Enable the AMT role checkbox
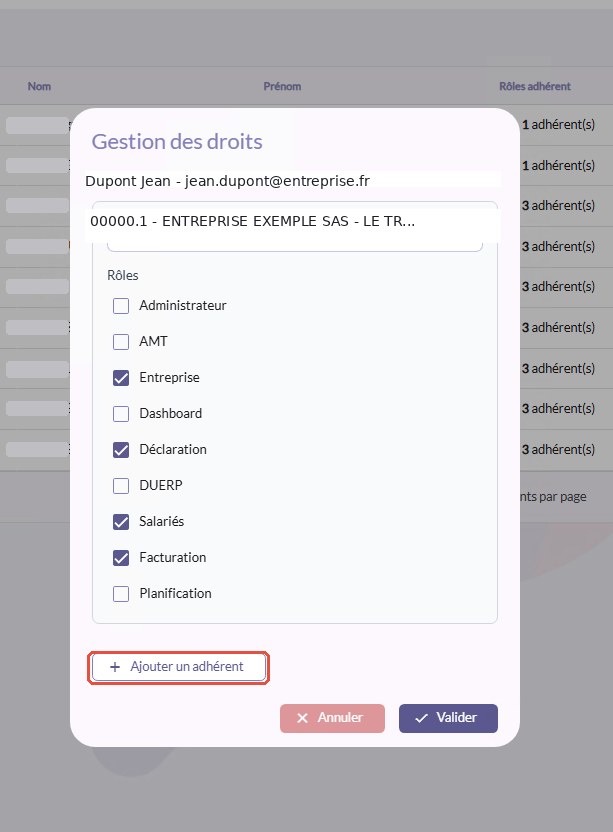 121,342
